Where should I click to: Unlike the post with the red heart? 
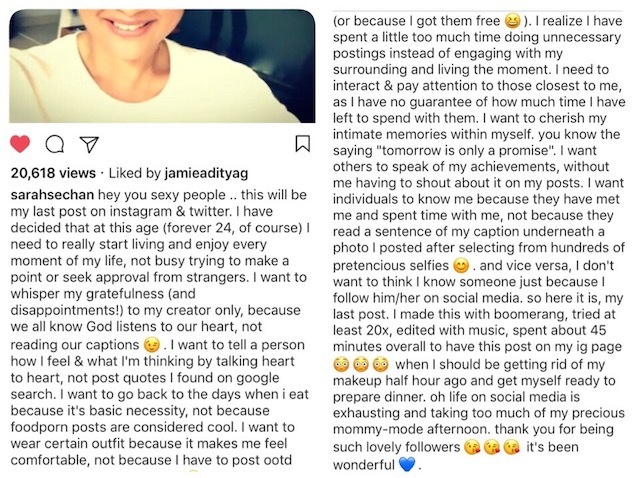pyautogui.click(x=21, y=144)
